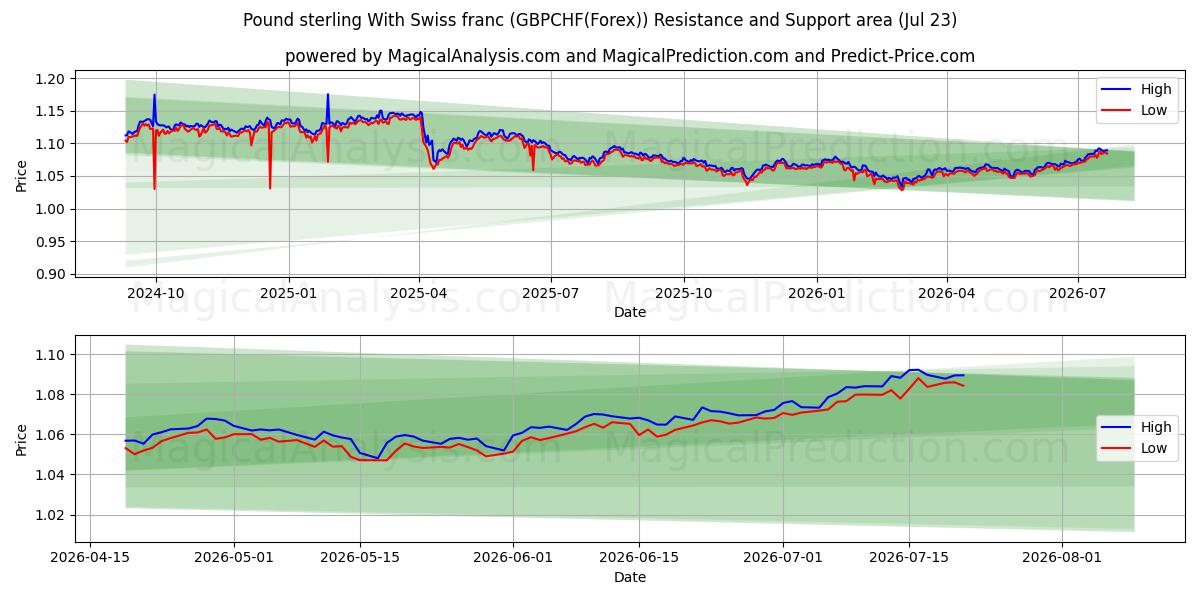Click the '1.00' y-axis tick label
Image resolution: width=1200 pixels, height=600 pixels.
click(x=52, y=209)
